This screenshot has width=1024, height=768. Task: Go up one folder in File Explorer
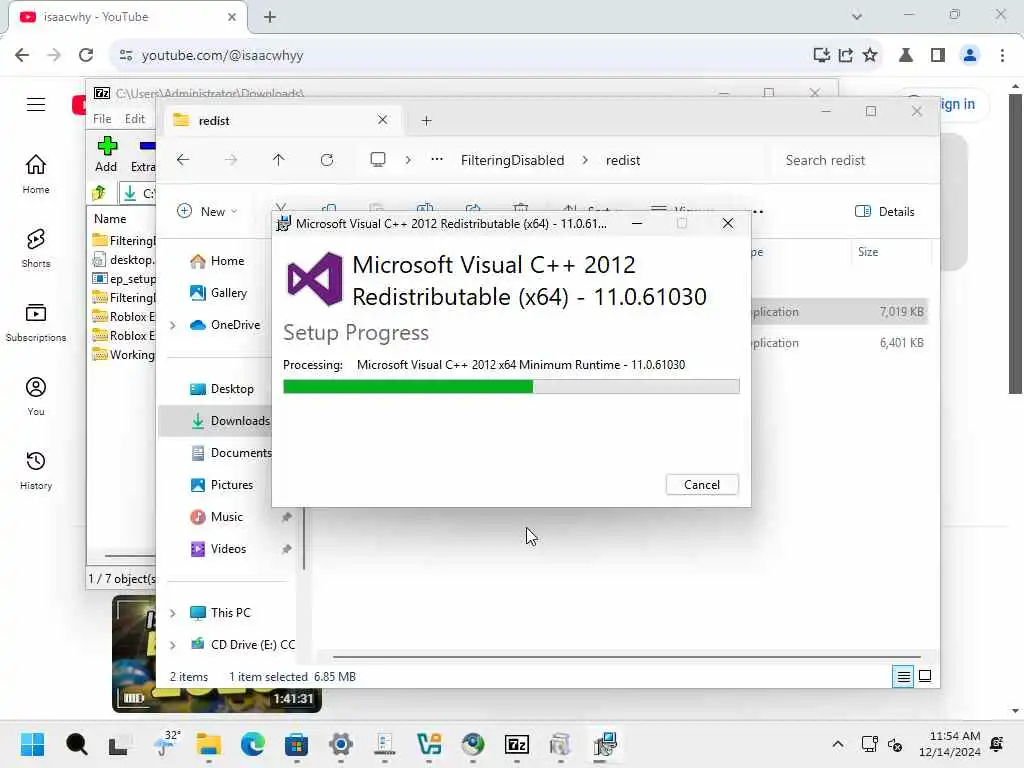point(278,160)
